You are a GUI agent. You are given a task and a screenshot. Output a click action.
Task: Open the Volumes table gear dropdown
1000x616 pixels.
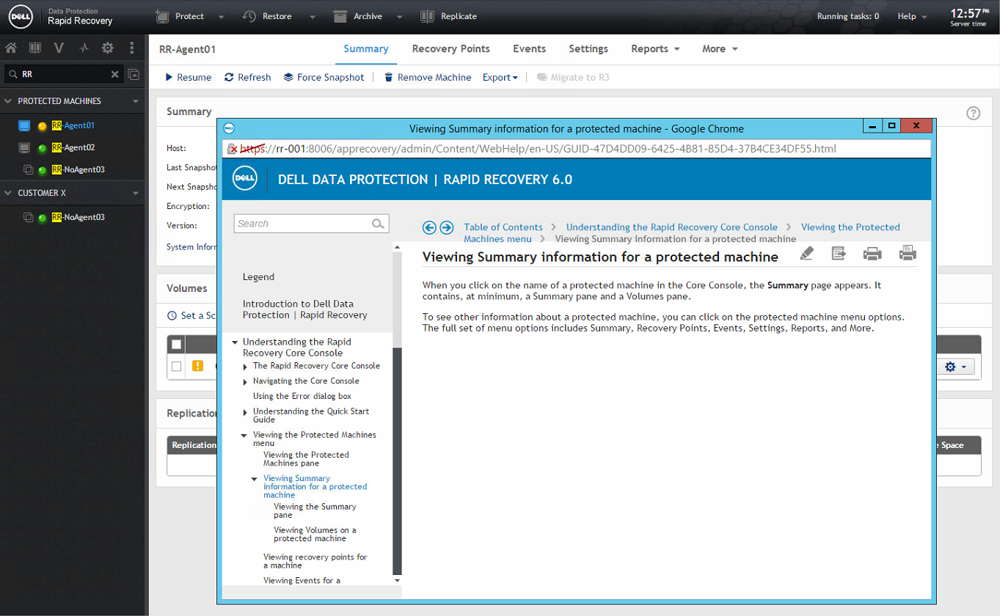point(955,367)
